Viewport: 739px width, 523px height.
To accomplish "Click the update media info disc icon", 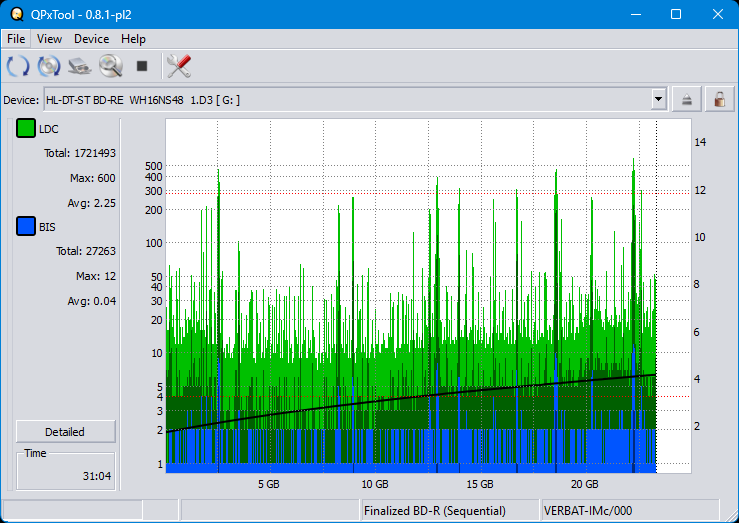I will click(x=49, y=67).
